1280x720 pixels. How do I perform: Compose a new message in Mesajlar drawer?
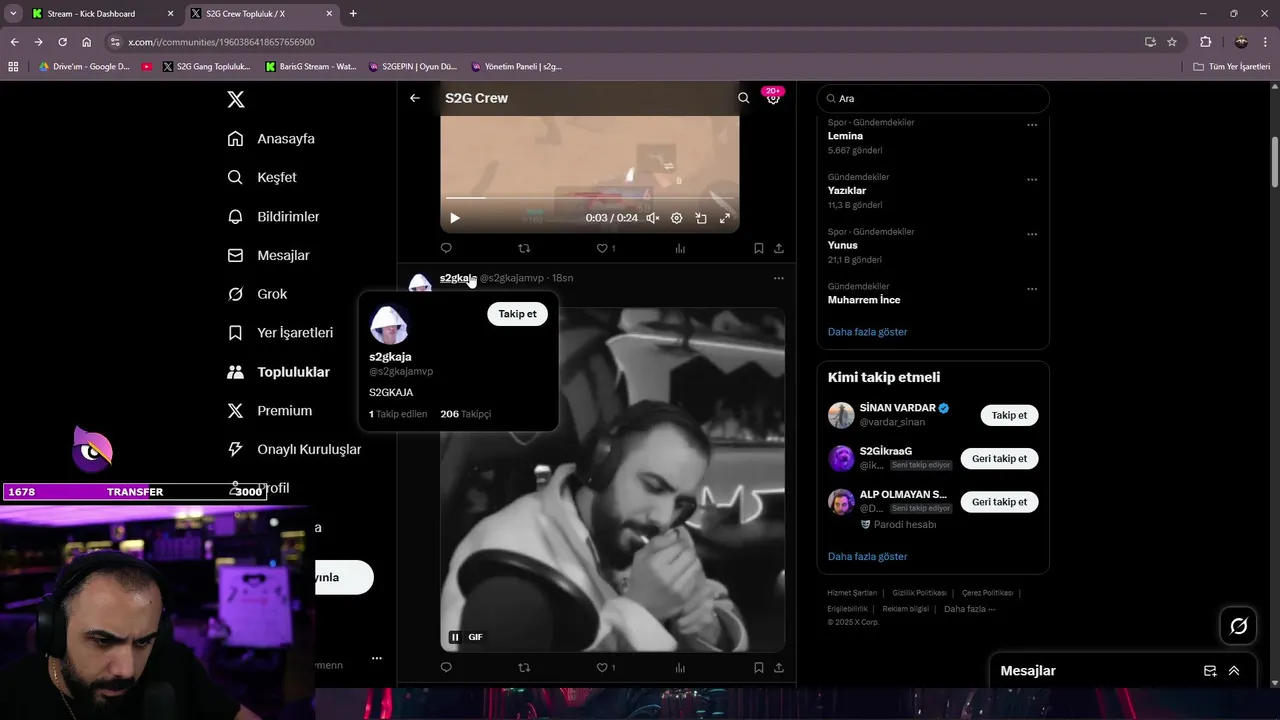tap(1210, 671)
